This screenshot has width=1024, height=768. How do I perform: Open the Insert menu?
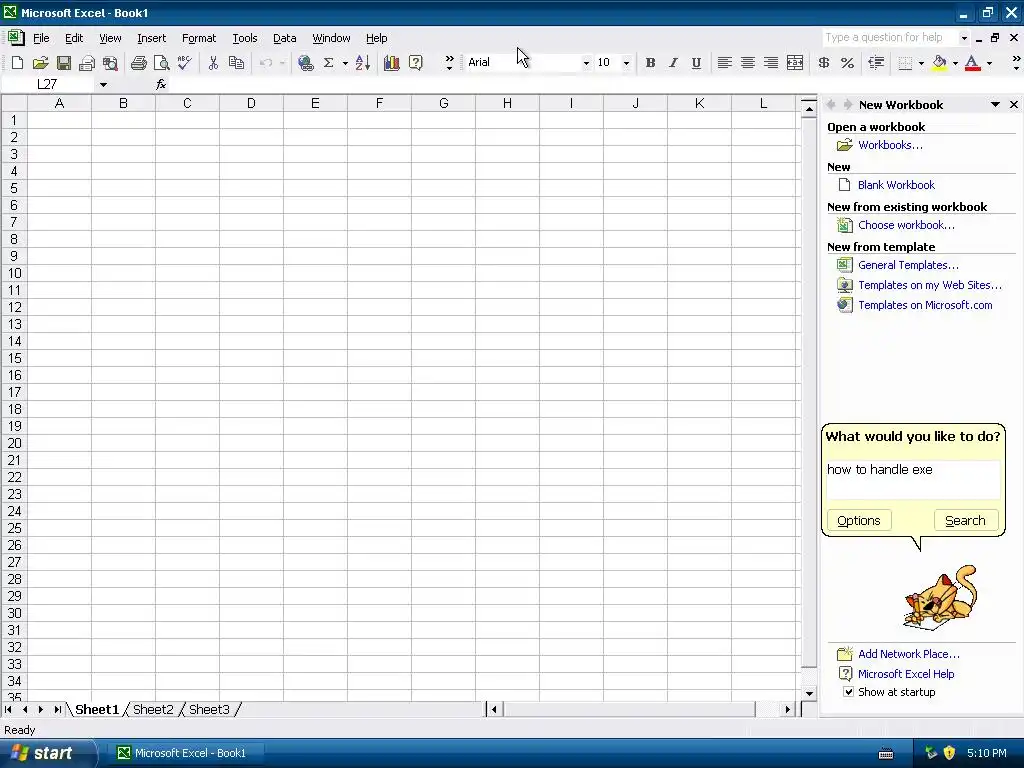(x=152, y=38)
